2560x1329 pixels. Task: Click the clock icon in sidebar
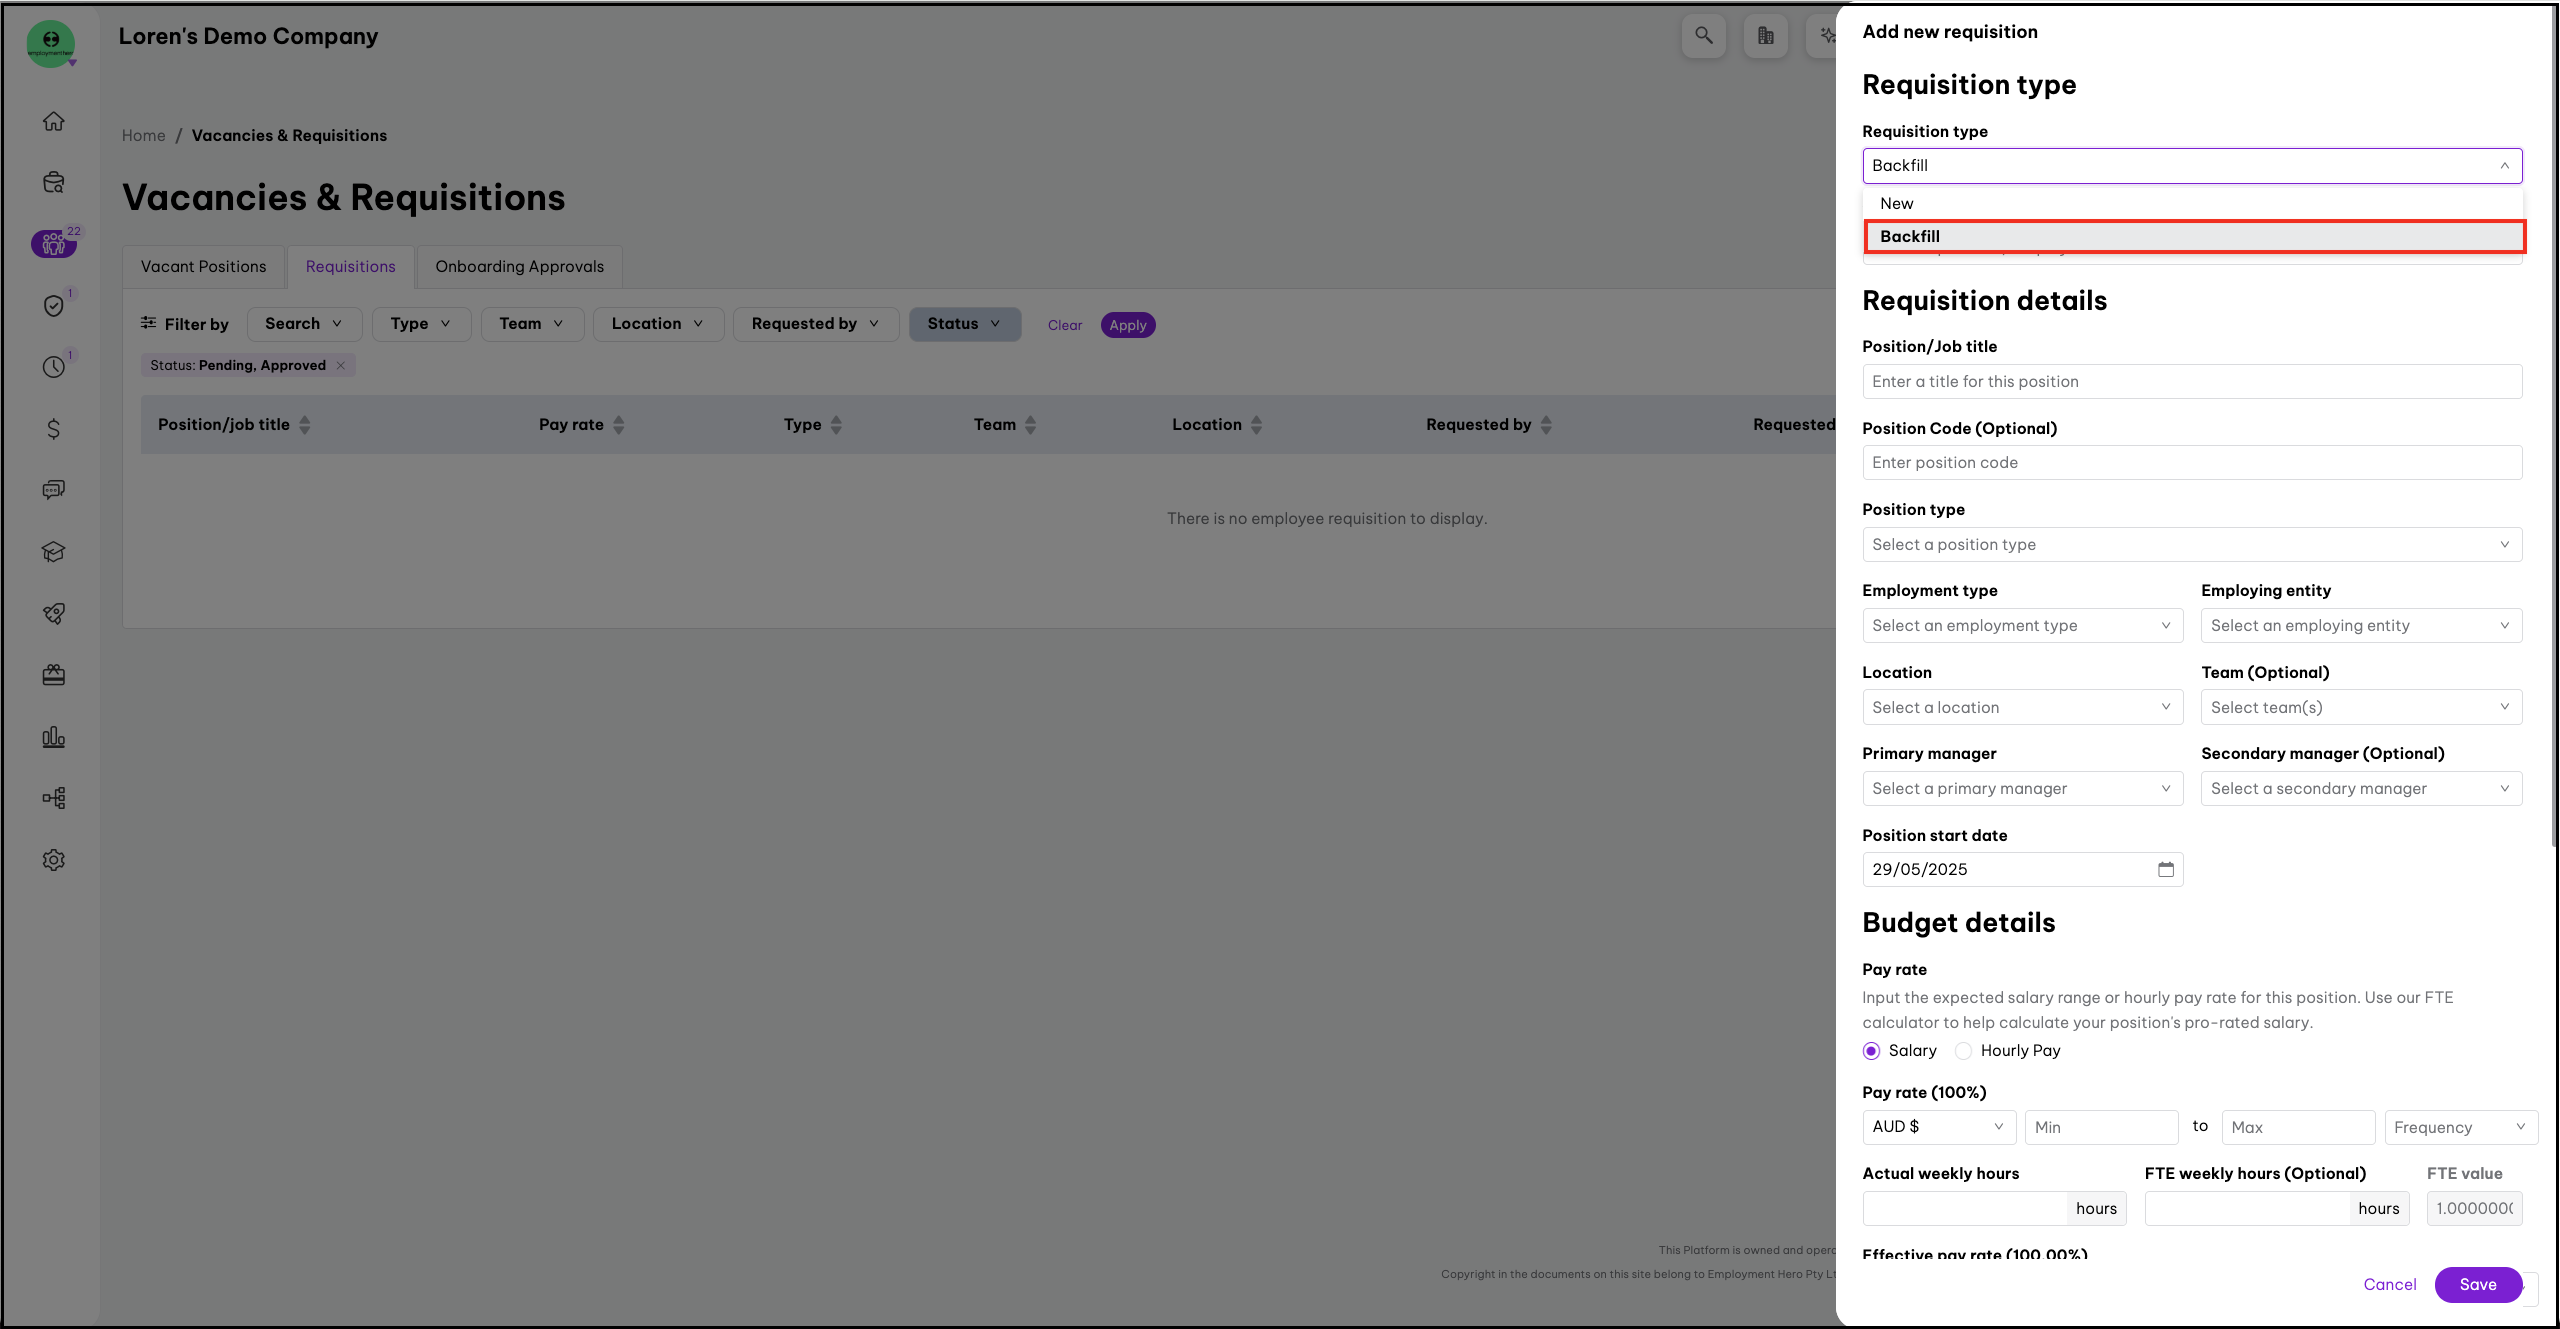[x=54, y=367]
